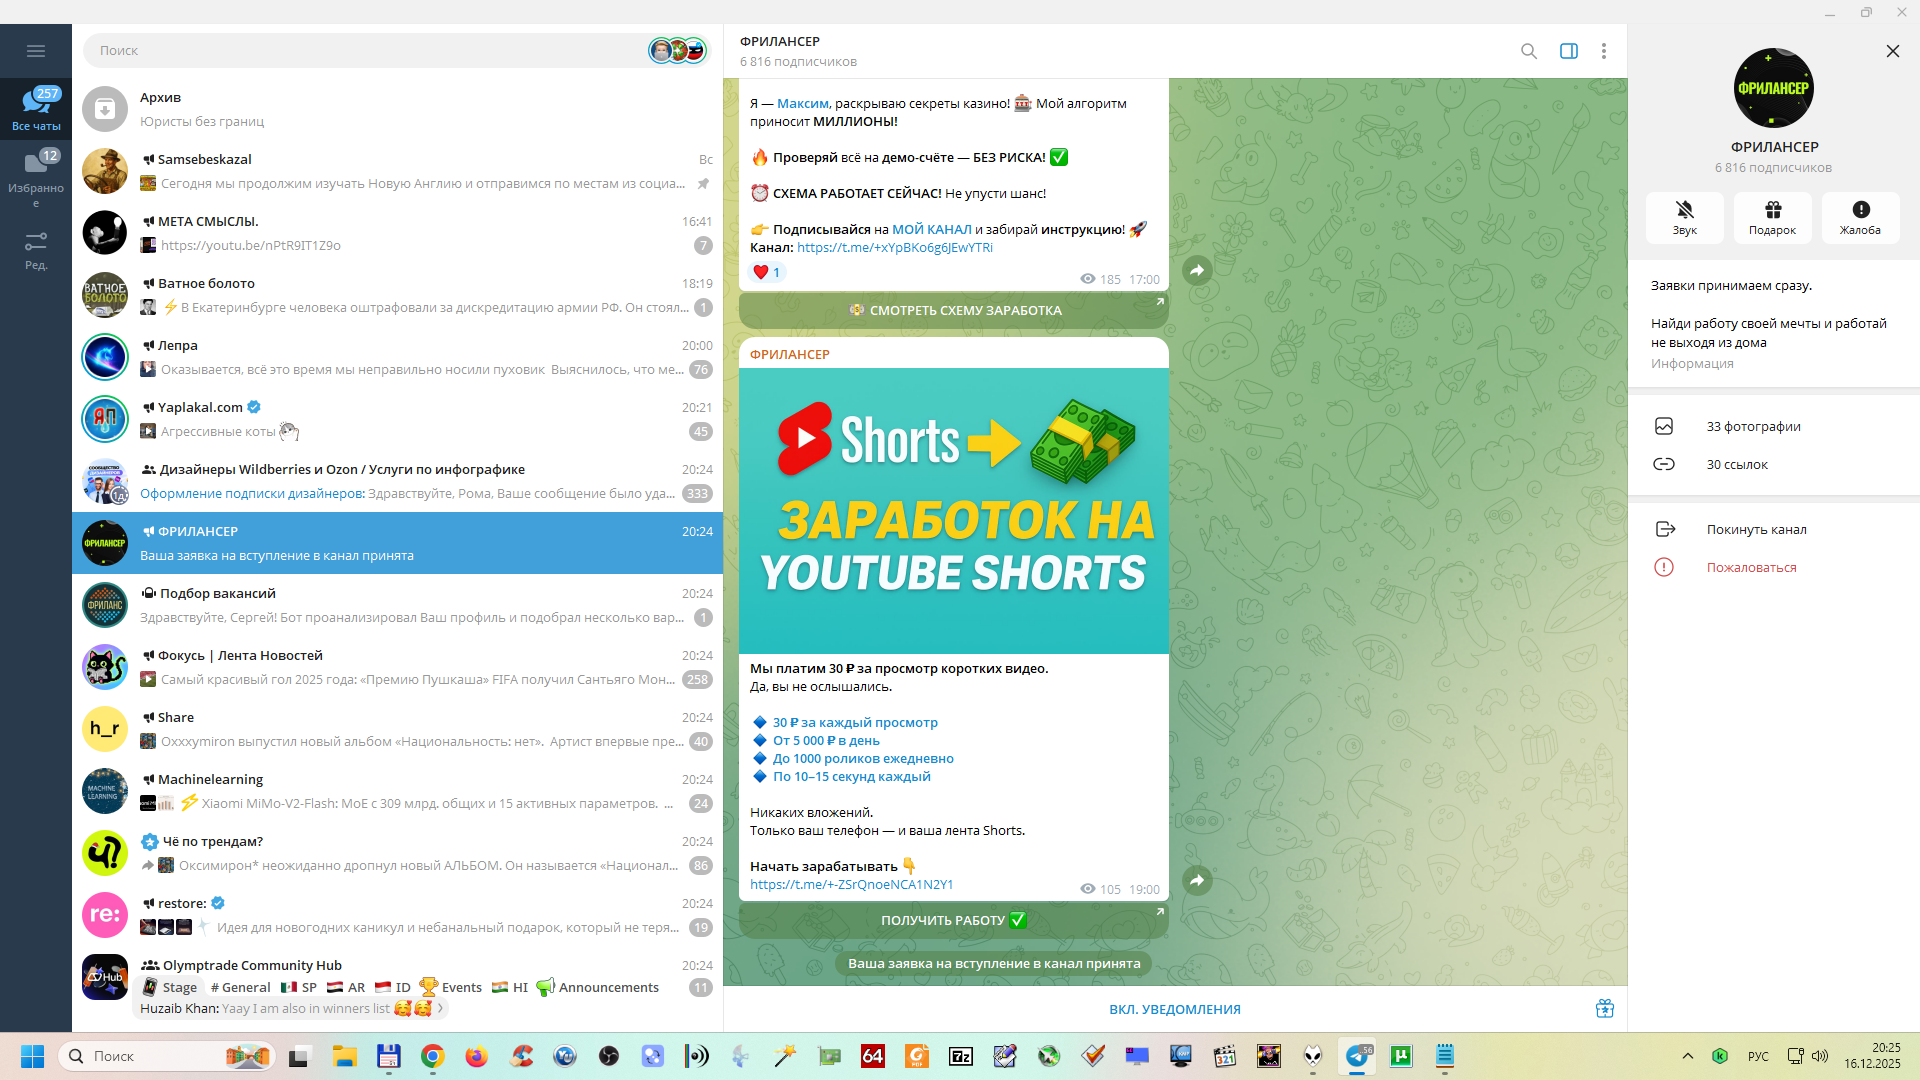Image resolution: width=1920 pixels, height=1080 pixels.
Task: Click the Подарок gift icon button
Action: 1772,217
